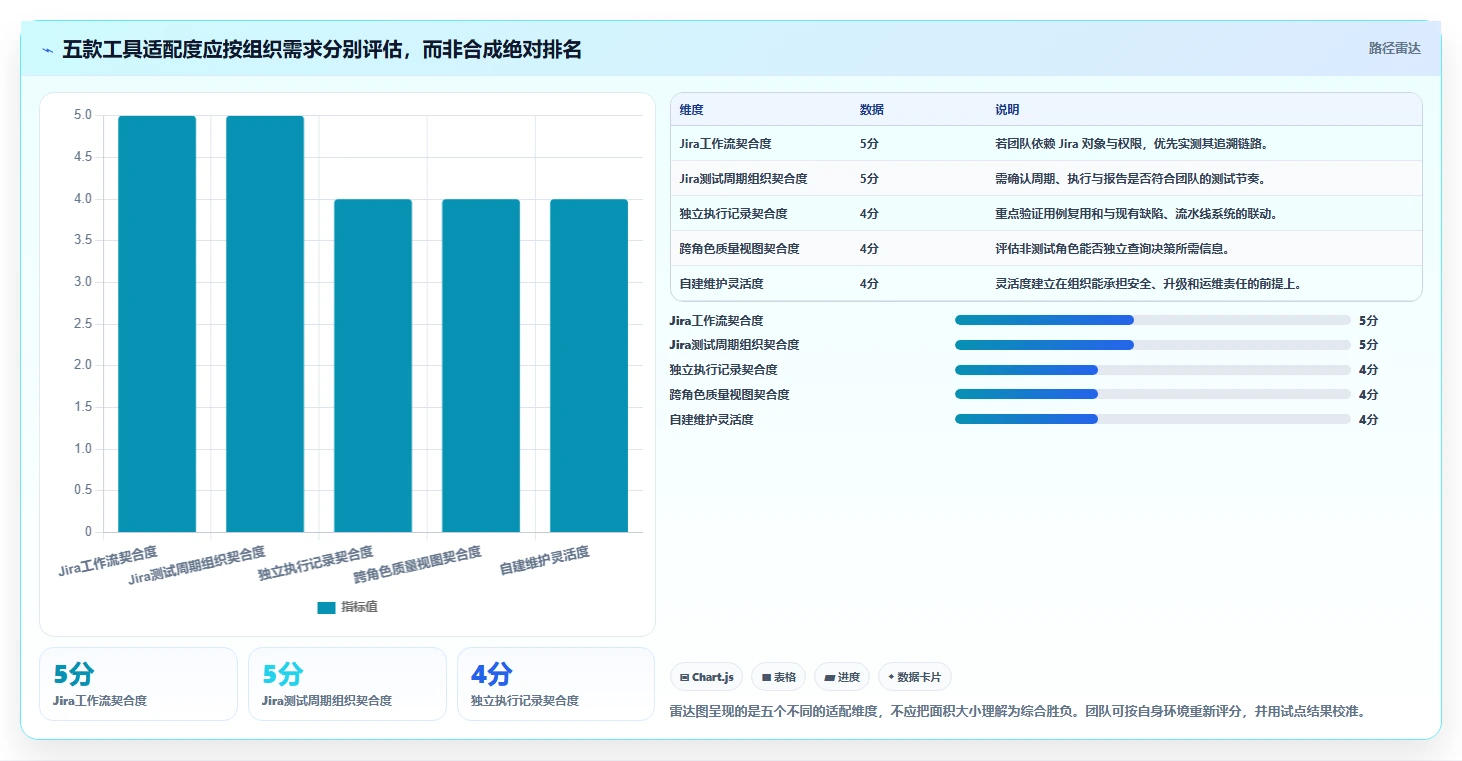The height and width of the screenshot is (761, 1462).
Task: Click the 5分 cell in Jira工作流契合度 row
Action: click(x=869, y=144)
